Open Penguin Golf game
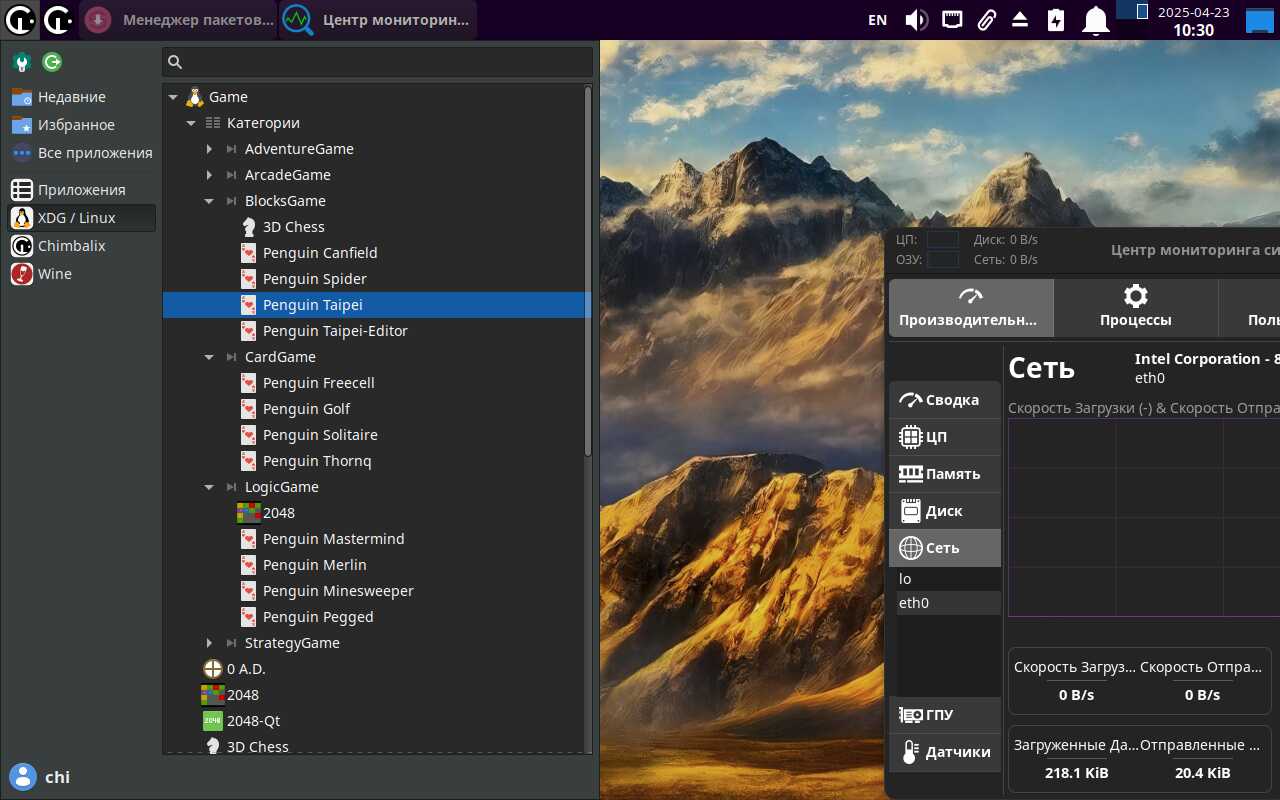1280x800 pixels. (x=306, y=409)
